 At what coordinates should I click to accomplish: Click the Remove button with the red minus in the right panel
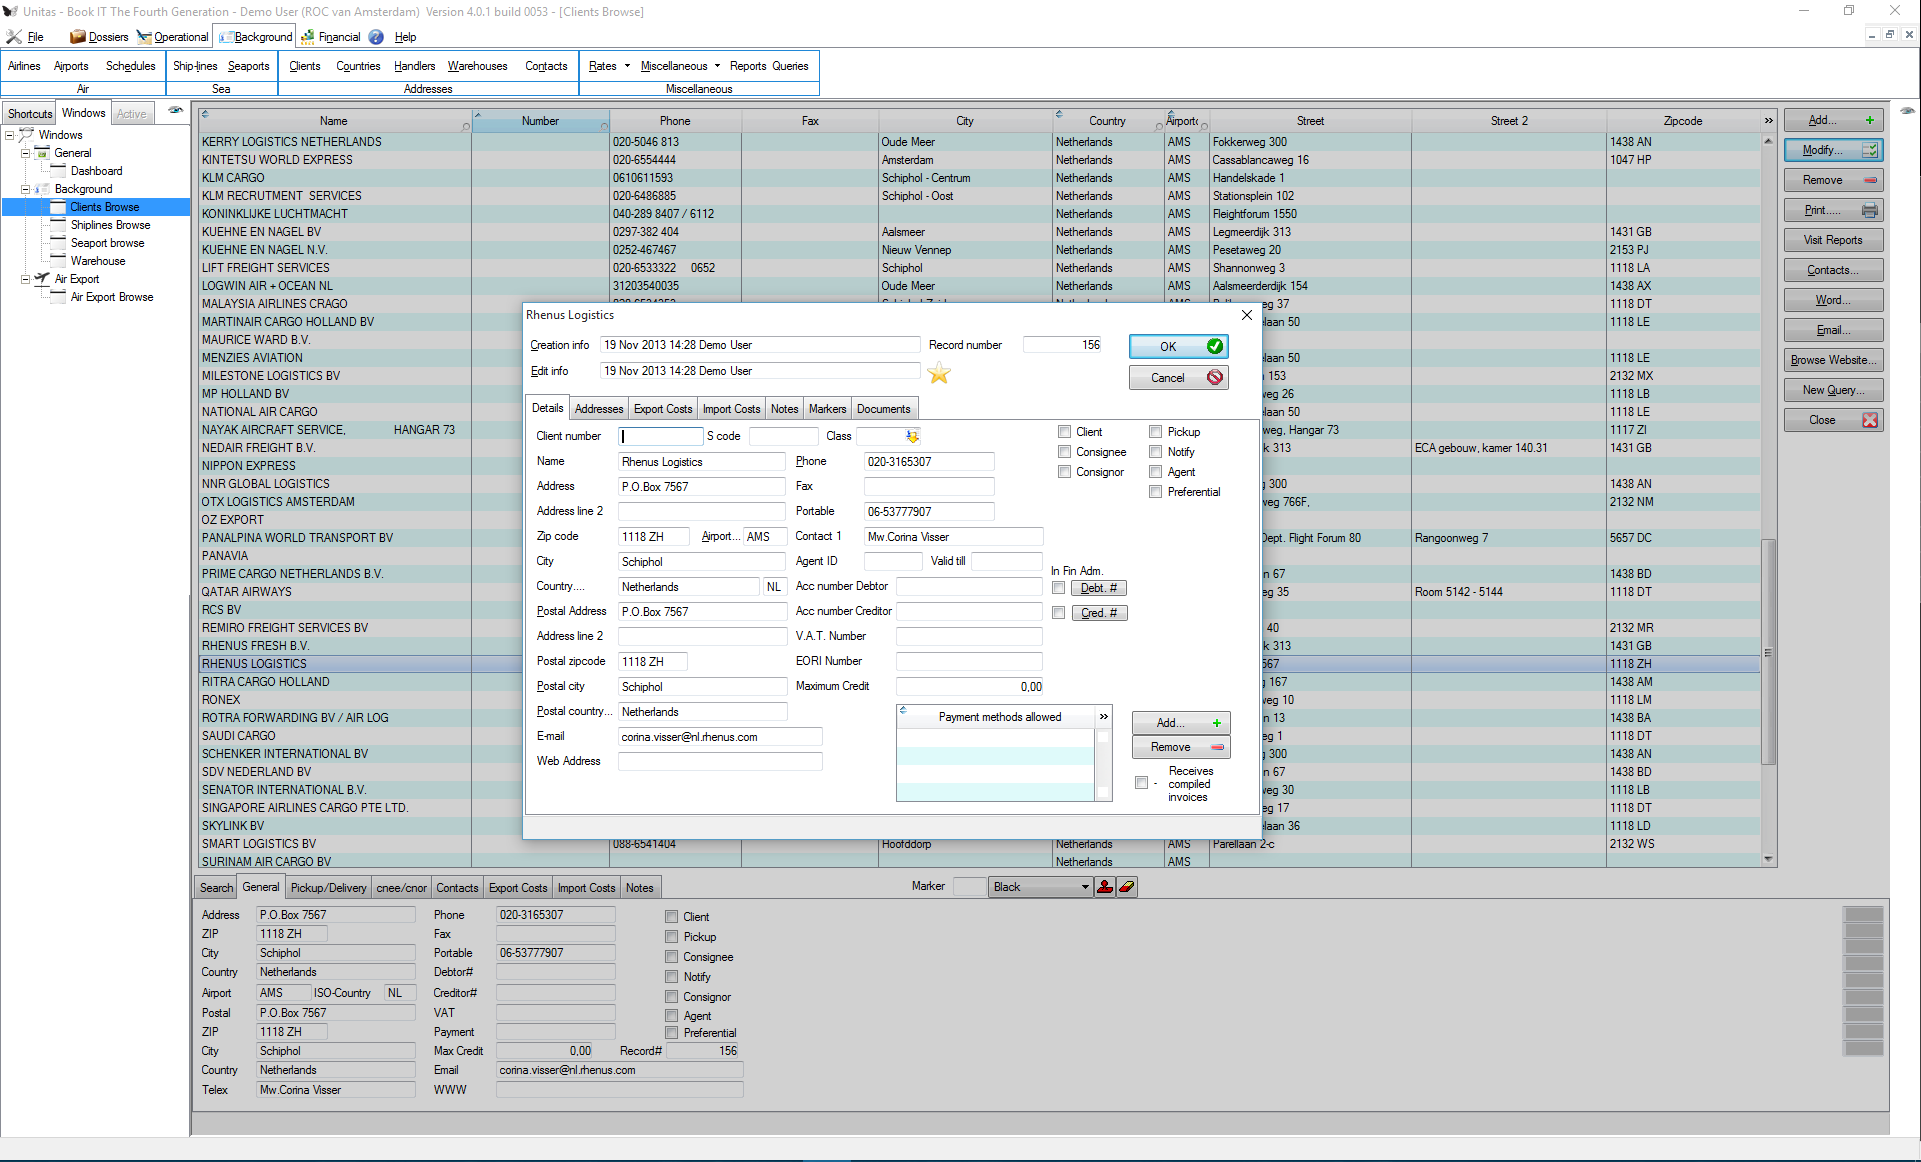click(x=1833, y=180)
